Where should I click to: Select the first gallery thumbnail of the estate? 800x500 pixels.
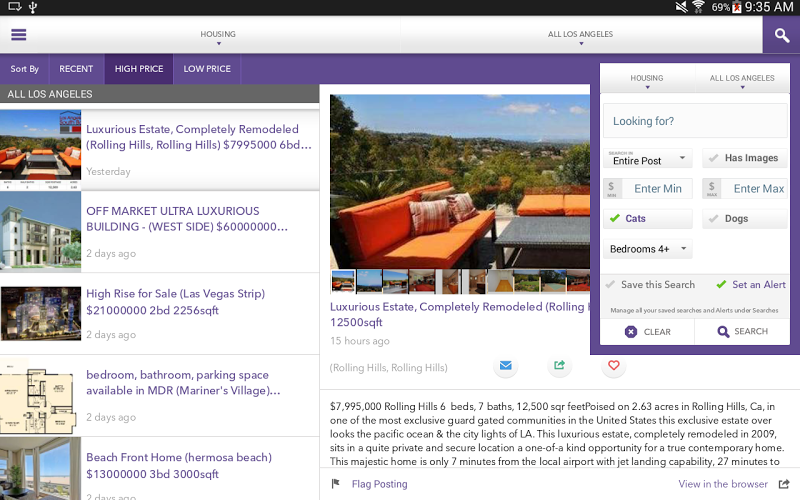coord(343,281)
